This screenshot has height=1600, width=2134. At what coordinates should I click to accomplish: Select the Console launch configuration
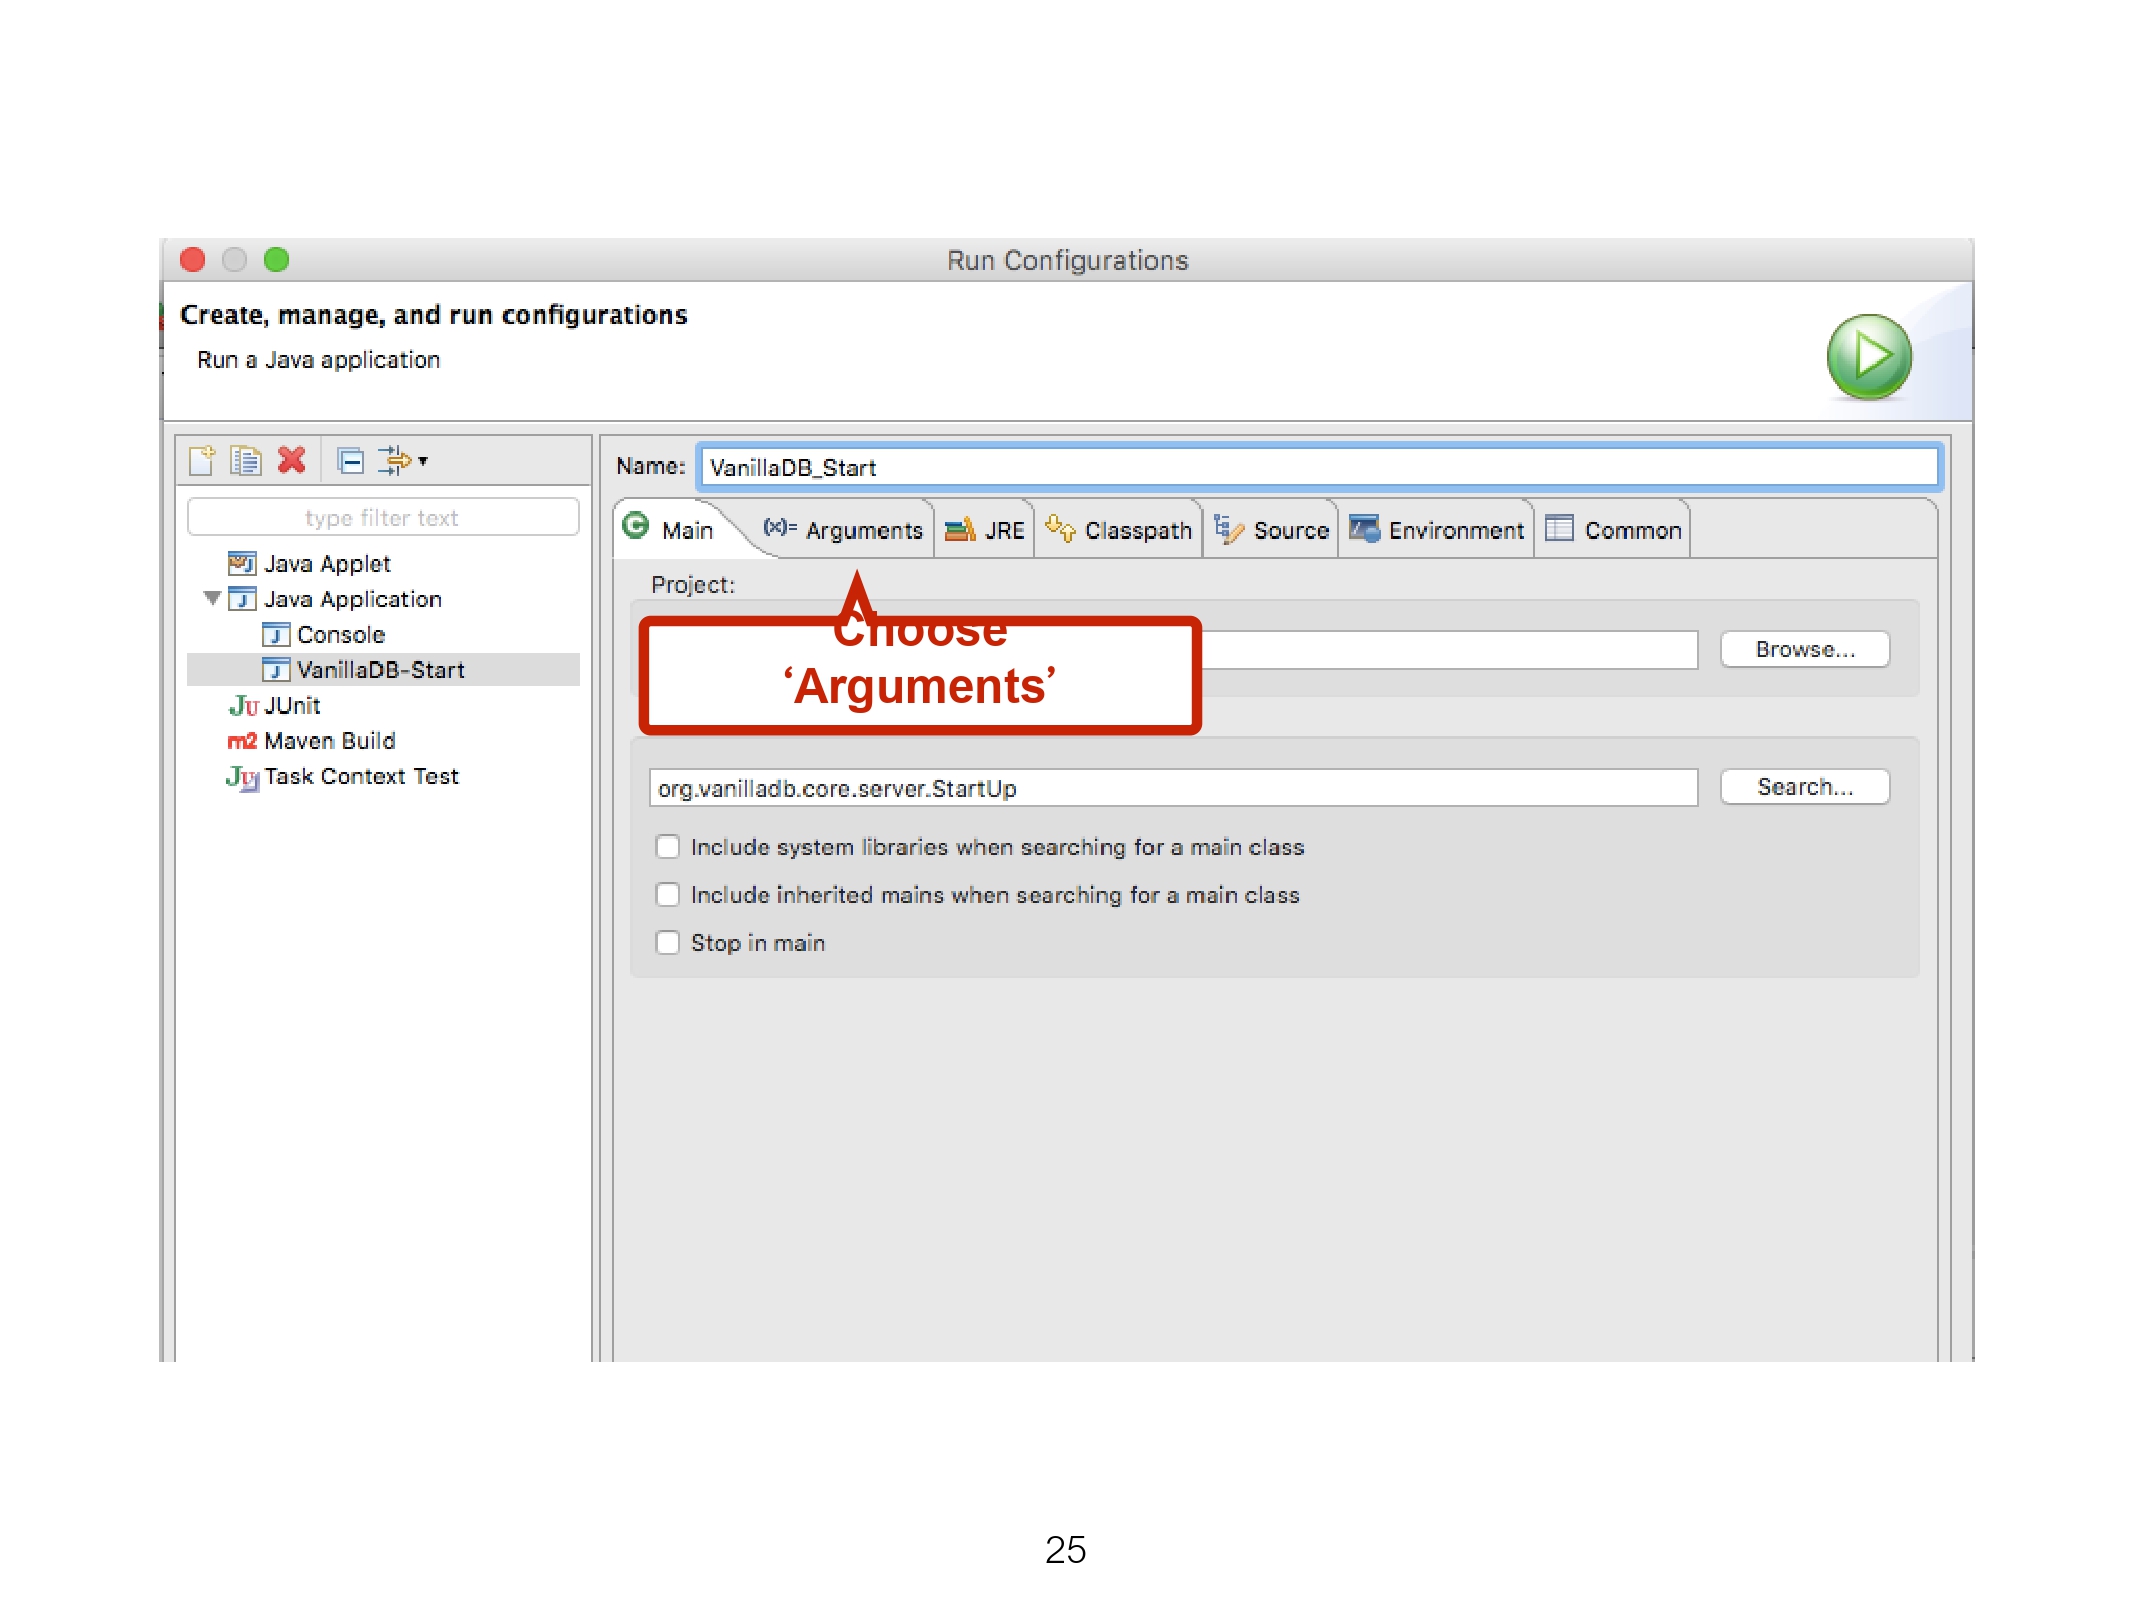pyautogui.click(x=340, y=635)
